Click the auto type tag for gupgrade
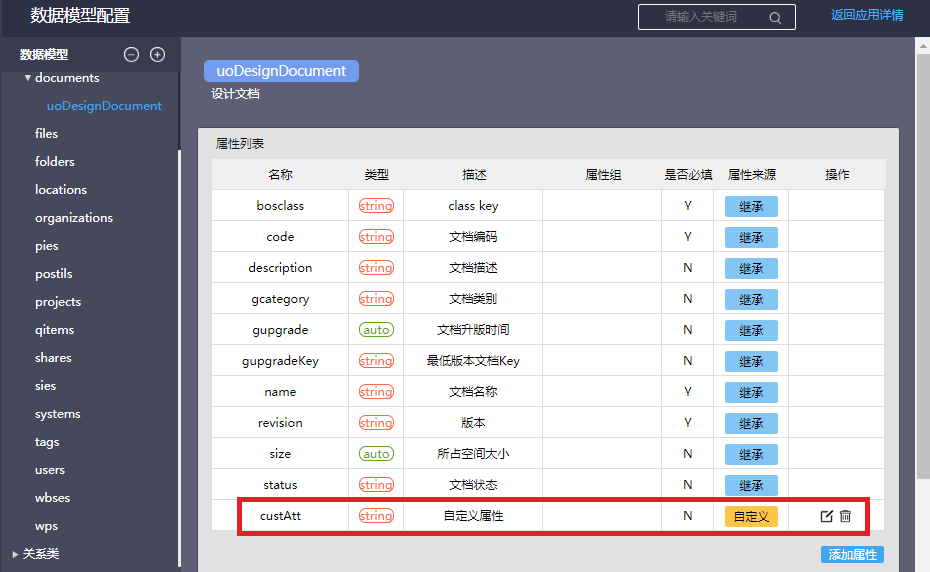Image resolution: width=930 pixels, height=572 pixels. (x=376, y=330)
